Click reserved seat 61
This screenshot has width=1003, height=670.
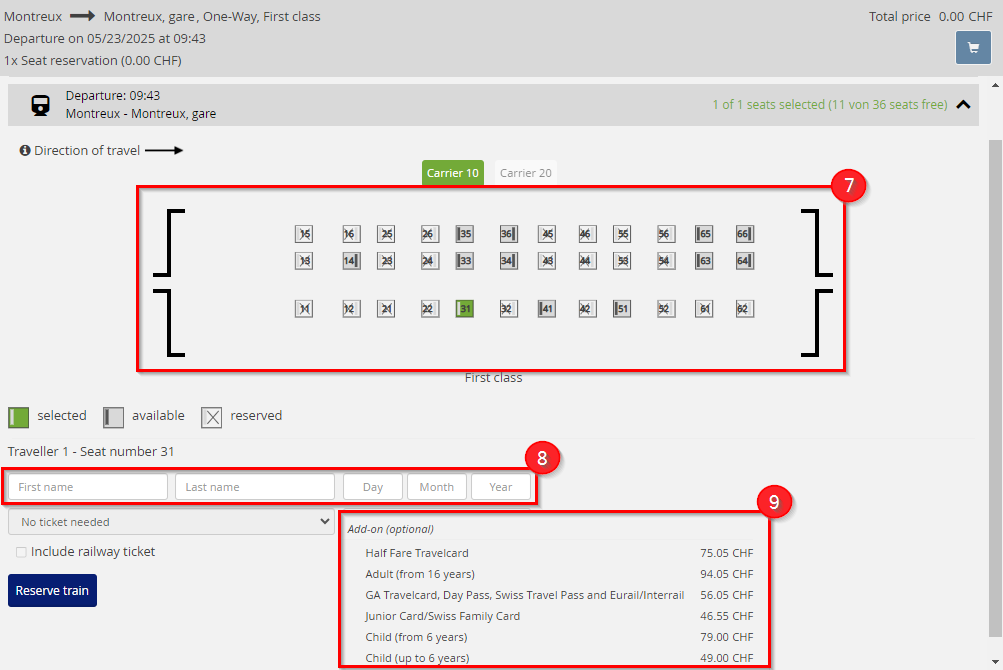click(x=704, y=308)
